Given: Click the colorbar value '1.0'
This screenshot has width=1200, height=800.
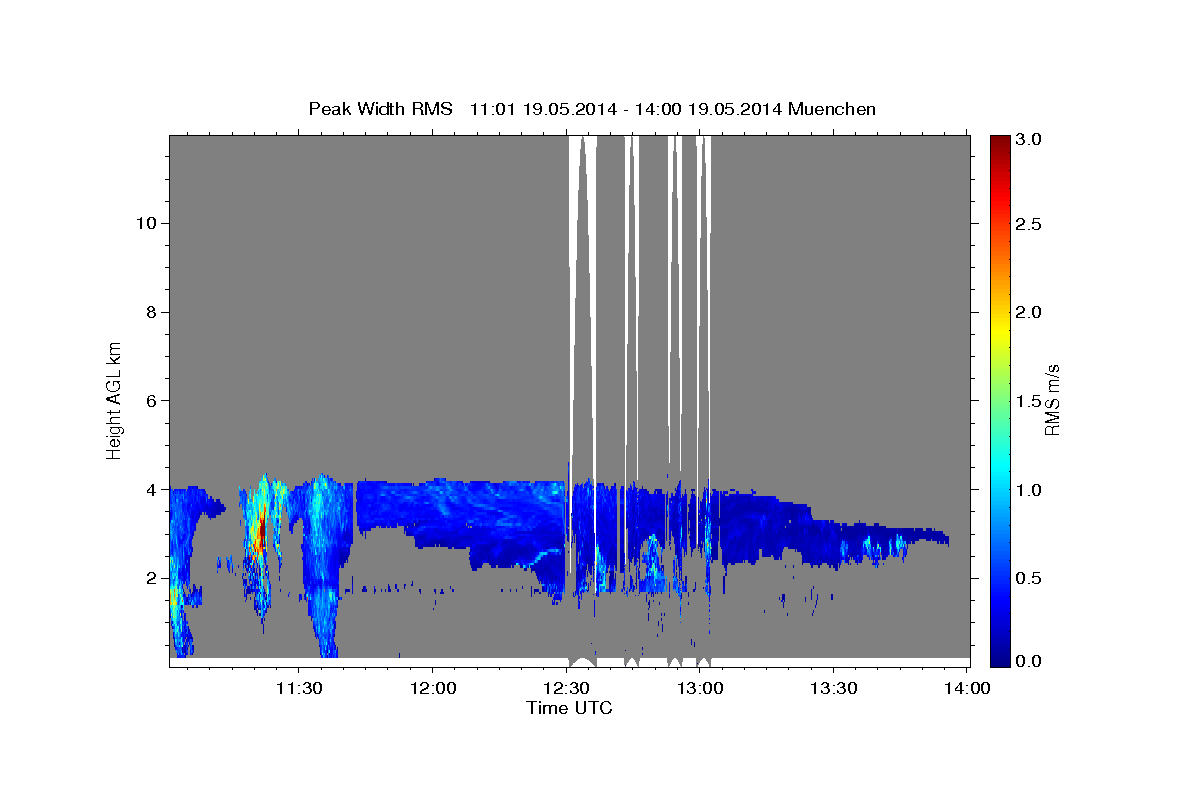Looking at the screenshot, I should pyautogui.click(x=1031, y=489).
